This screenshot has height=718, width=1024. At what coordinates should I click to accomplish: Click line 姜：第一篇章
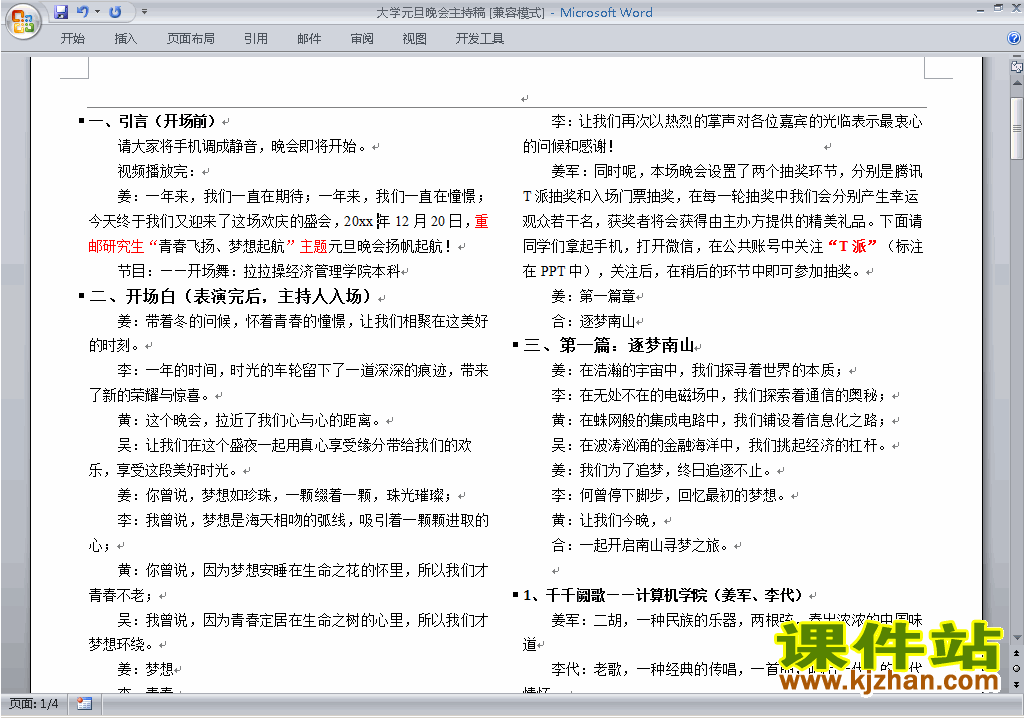(x=594, y=296)
